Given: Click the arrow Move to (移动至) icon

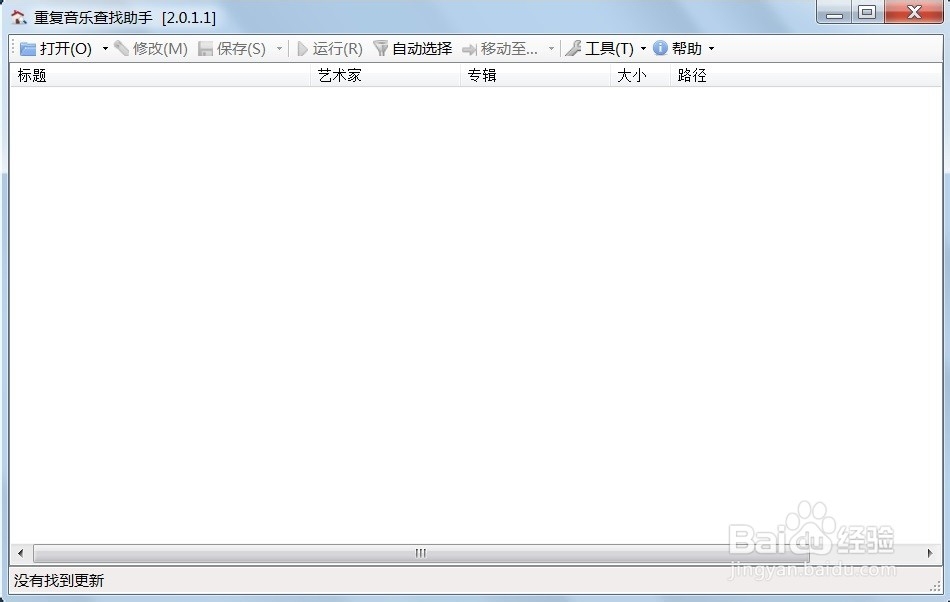Looking at the screenshot, I should [x=469, y=49].
